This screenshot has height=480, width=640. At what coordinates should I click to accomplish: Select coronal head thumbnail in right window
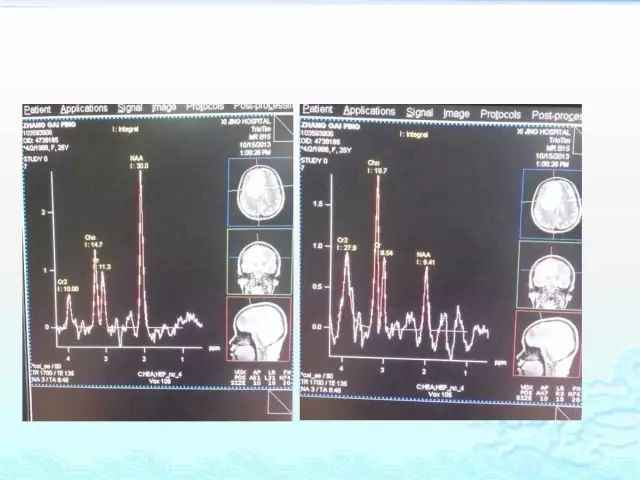click(549, 275)
